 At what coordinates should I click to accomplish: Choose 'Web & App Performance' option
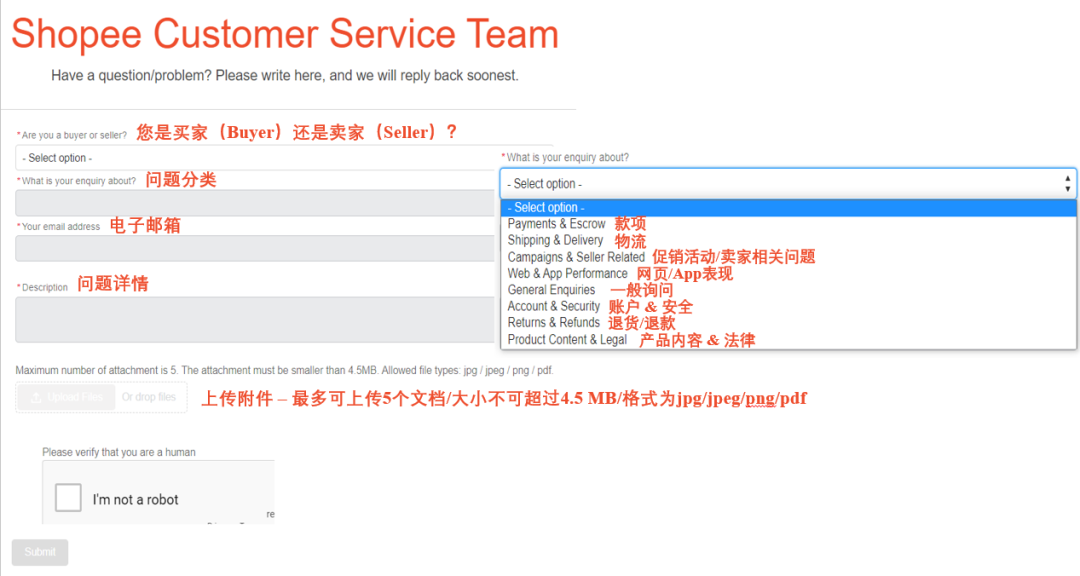(567, 274)
